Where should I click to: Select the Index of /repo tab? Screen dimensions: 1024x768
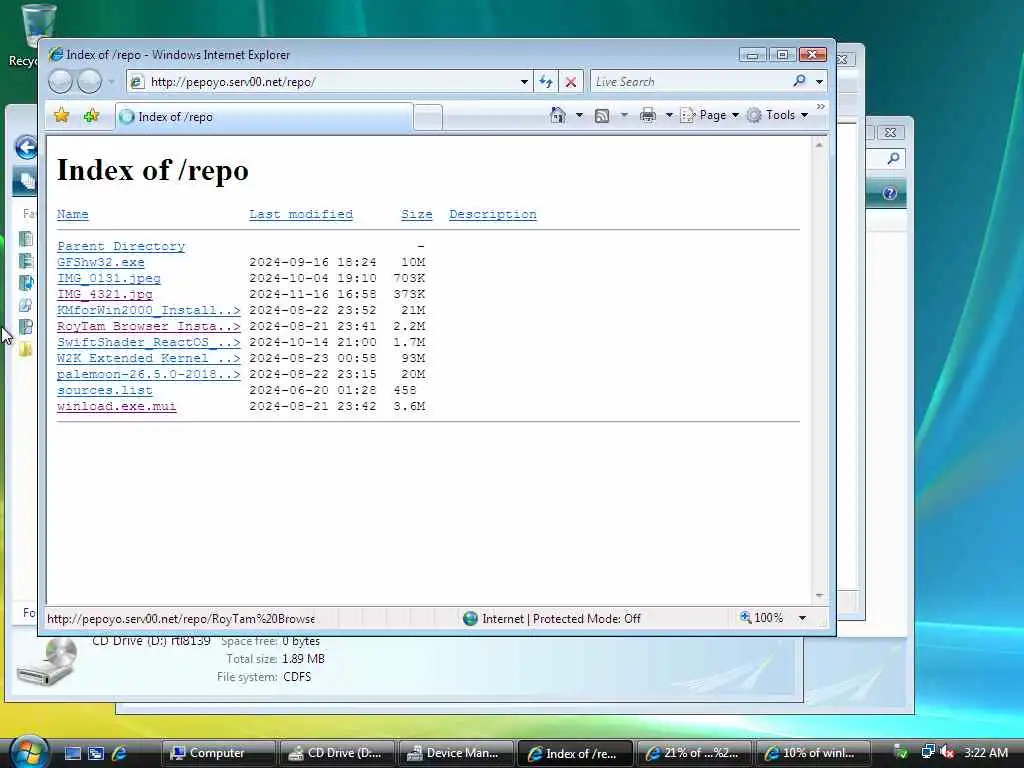[x=264, y=117]
